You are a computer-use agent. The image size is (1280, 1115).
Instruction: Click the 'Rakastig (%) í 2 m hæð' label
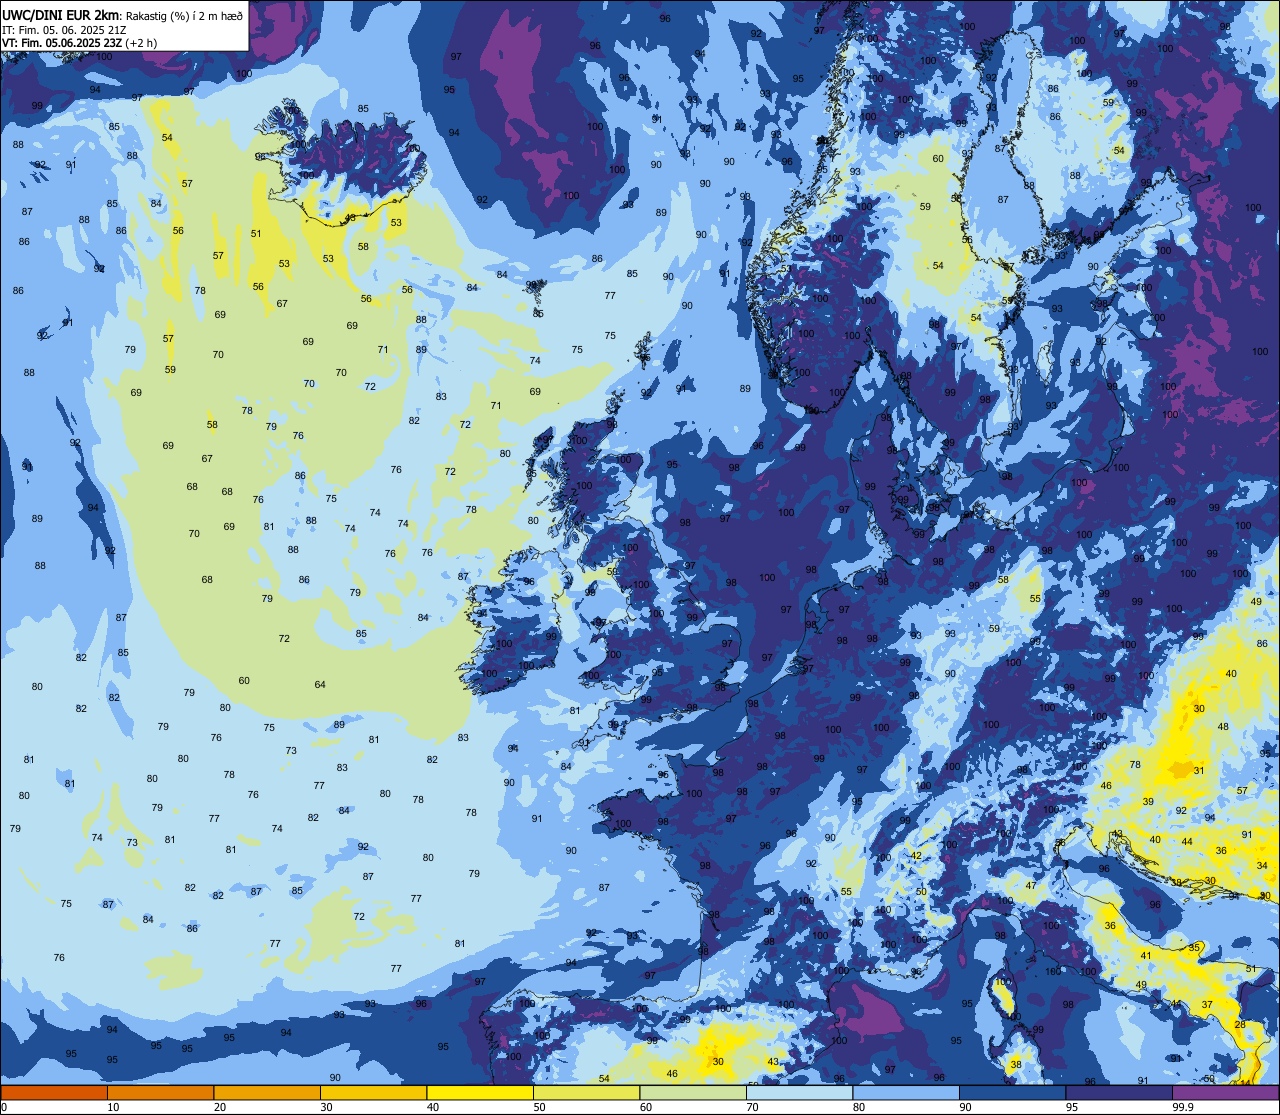(x=183, y=15)
